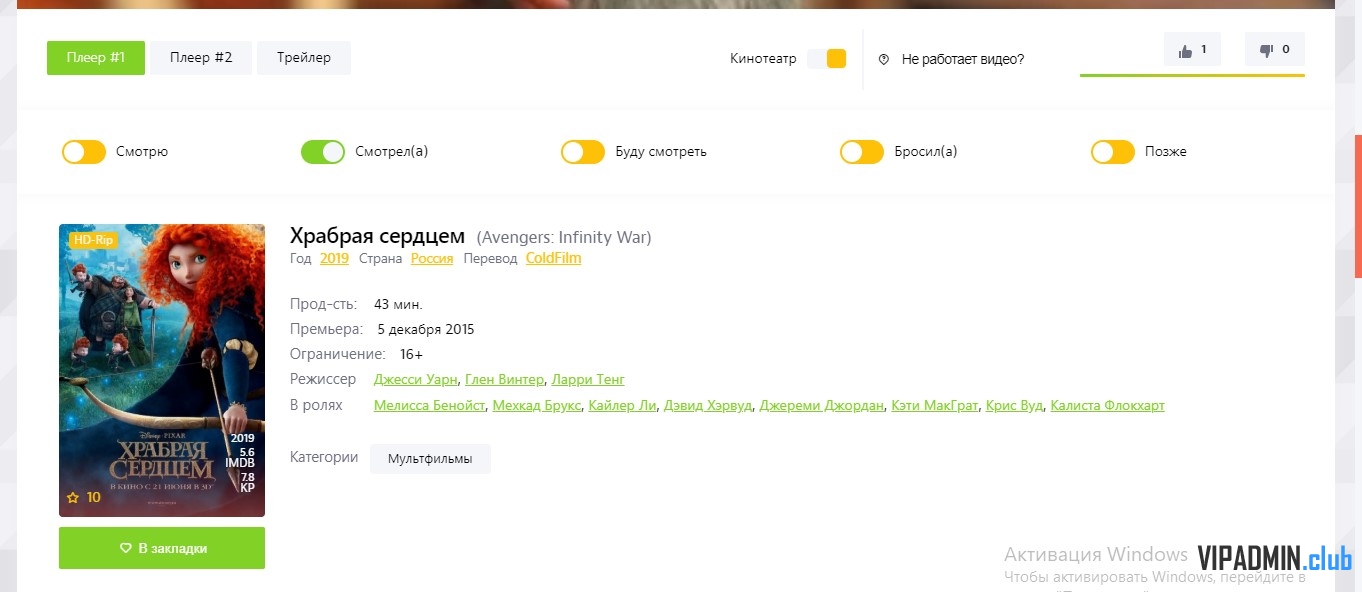Open actor 'Крис Вуд' link
Viewport: 1362px width, 592px height.
(x=1015, y=406)
